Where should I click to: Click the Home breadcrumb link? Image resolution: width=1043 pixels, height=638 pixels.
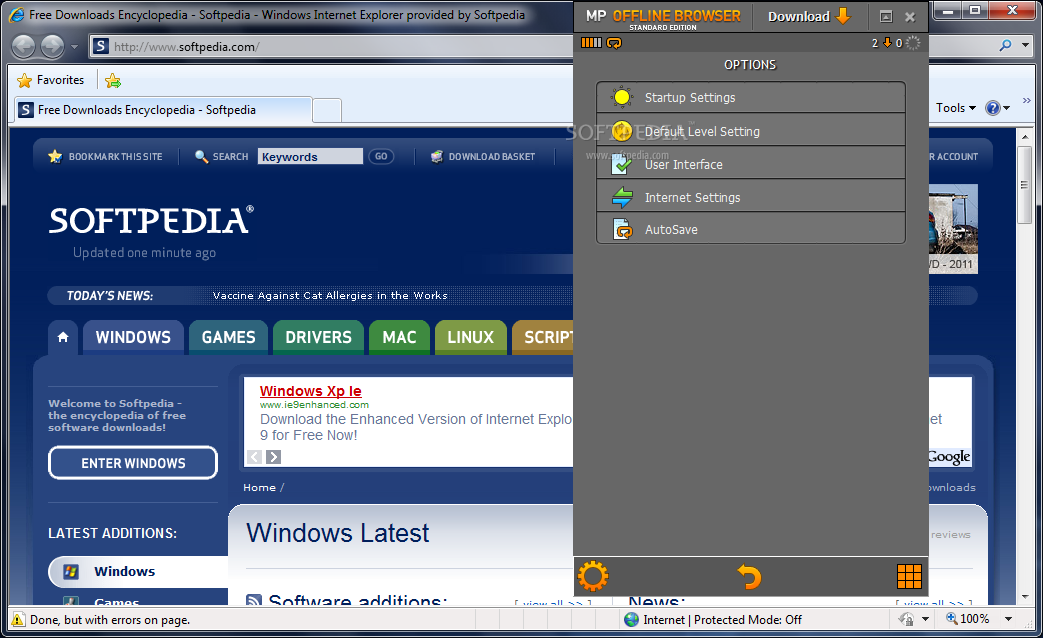(x=259, y=488)
